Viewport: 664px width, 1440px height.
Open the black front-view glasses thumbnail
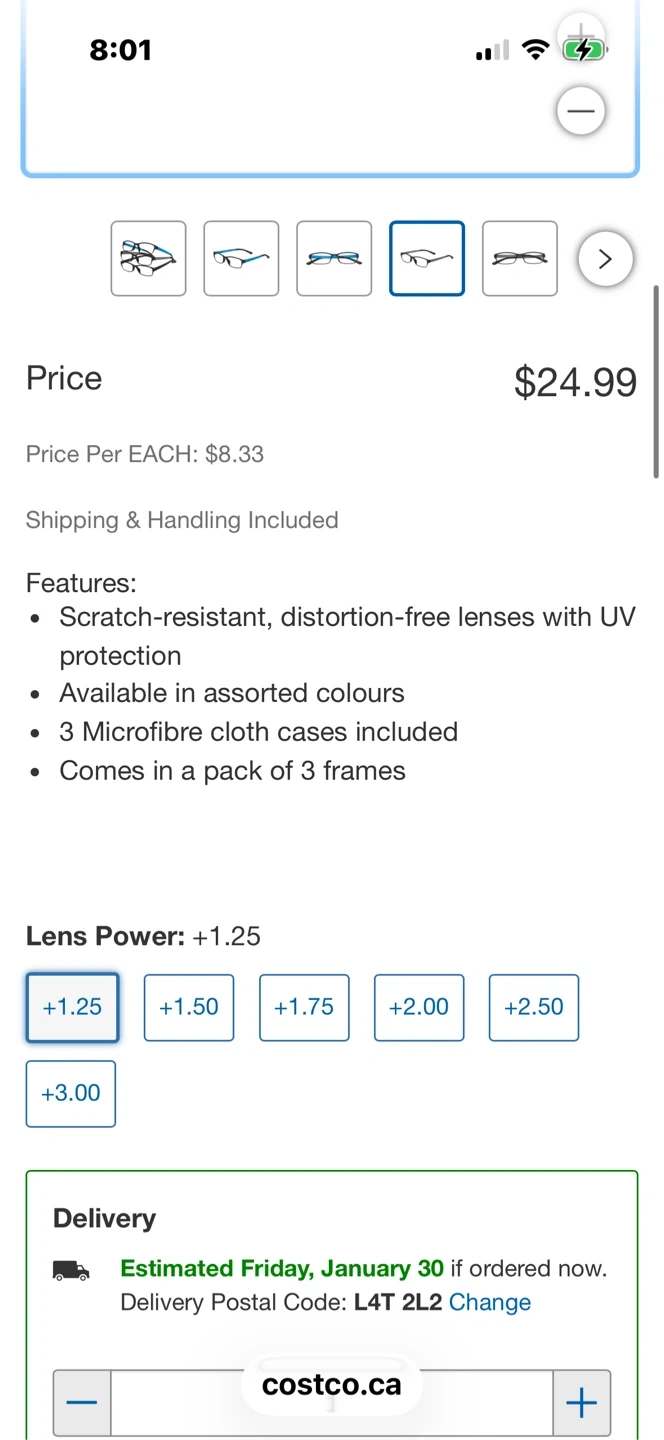[520, 258]
